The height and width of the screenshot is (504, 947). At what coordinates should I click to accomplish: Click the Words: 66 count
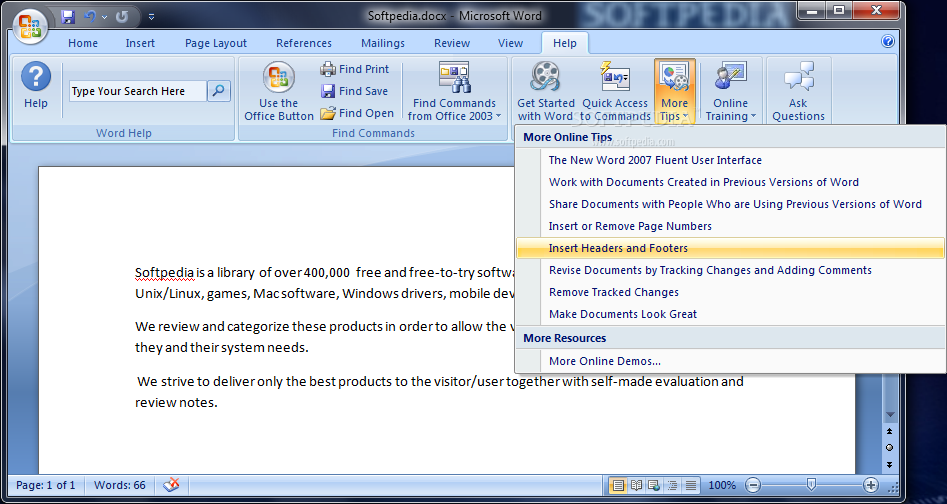coord(120,485)
